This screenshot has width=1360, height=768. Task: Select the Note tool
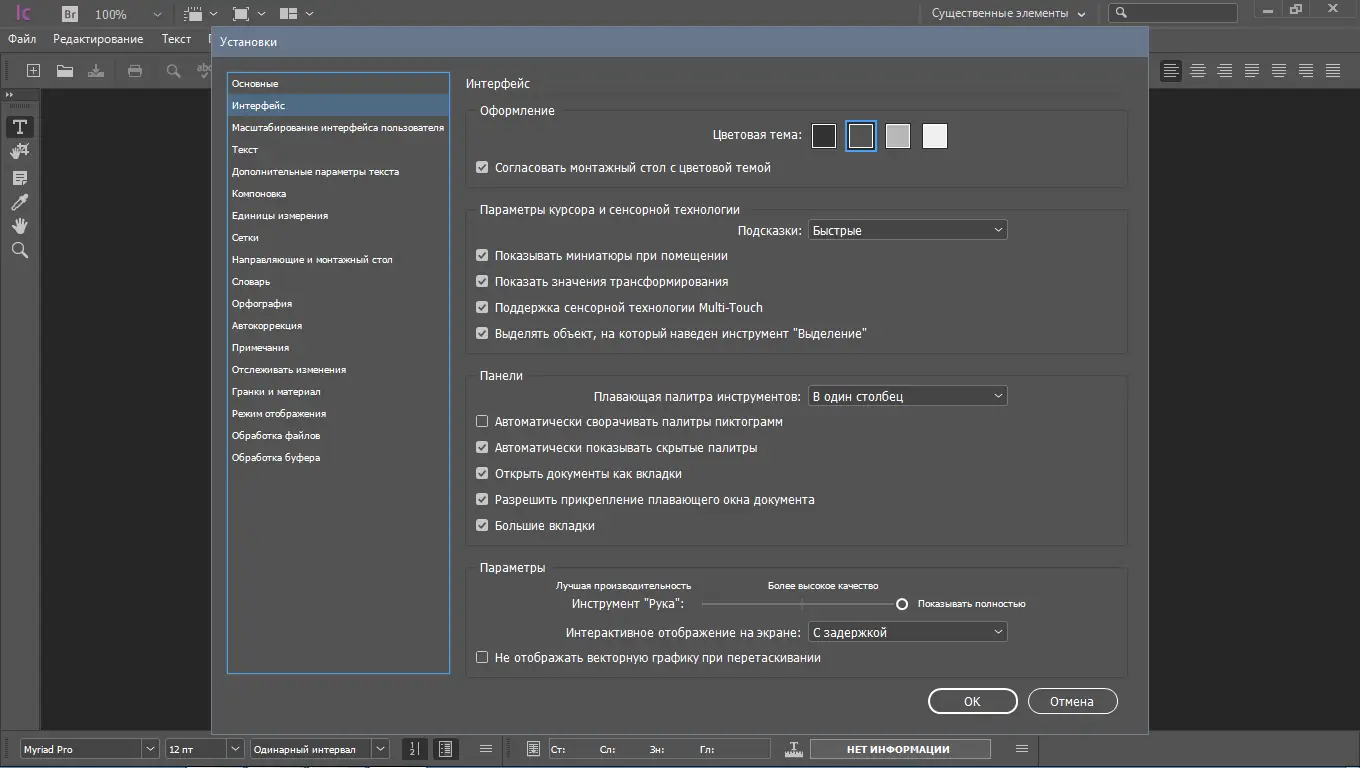[20, 178]
